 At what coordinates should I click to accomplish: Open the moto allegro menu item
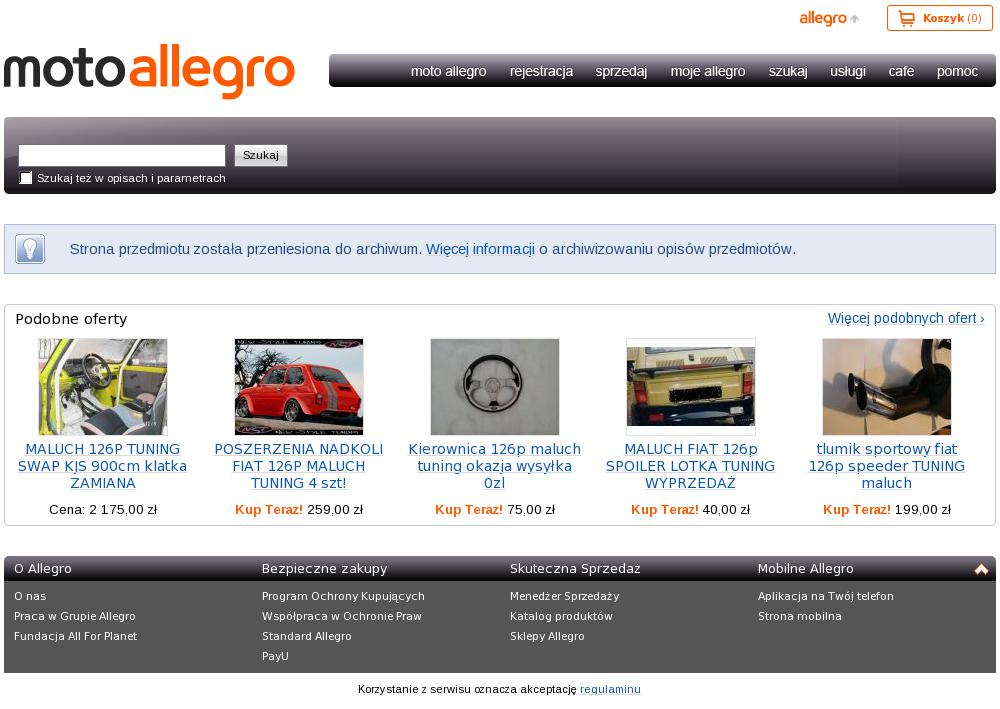click(448, 71)
